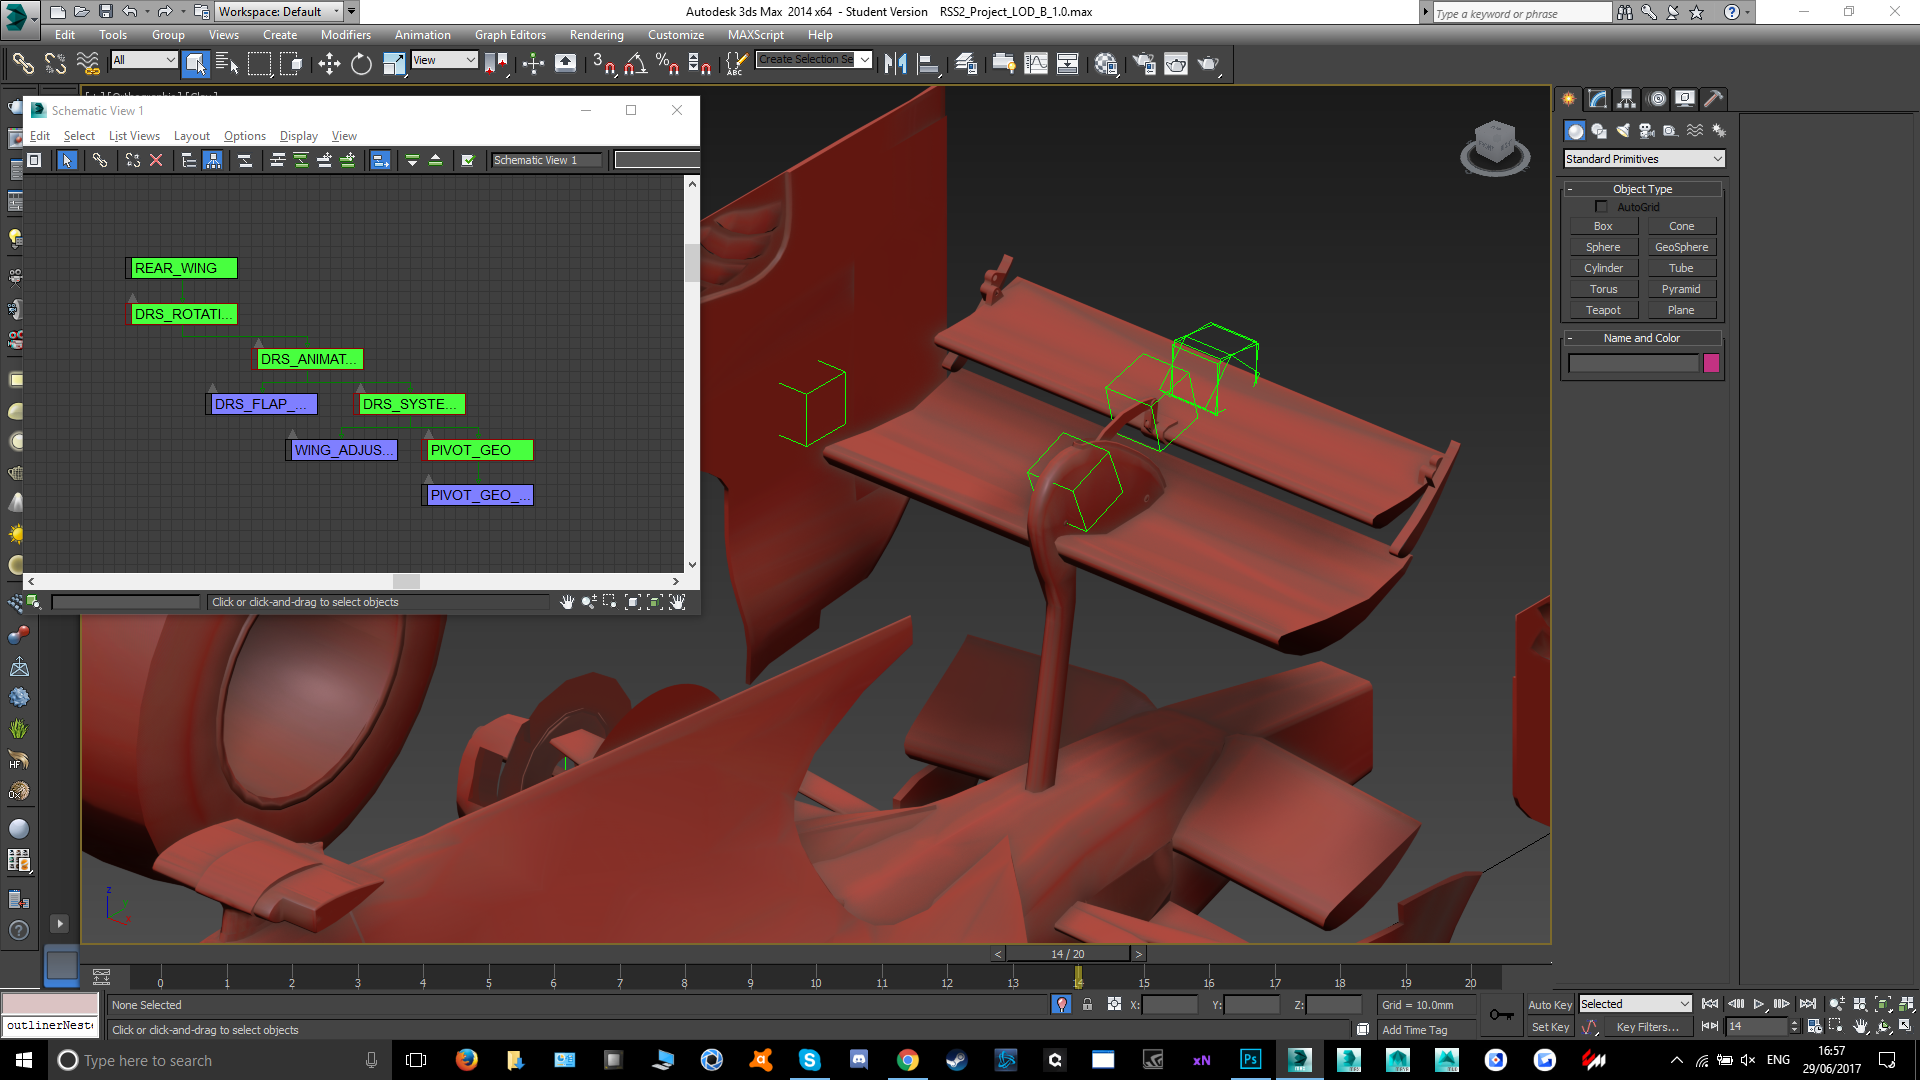
Task: Open the MAXScript menu
Action: click(755, 35)
